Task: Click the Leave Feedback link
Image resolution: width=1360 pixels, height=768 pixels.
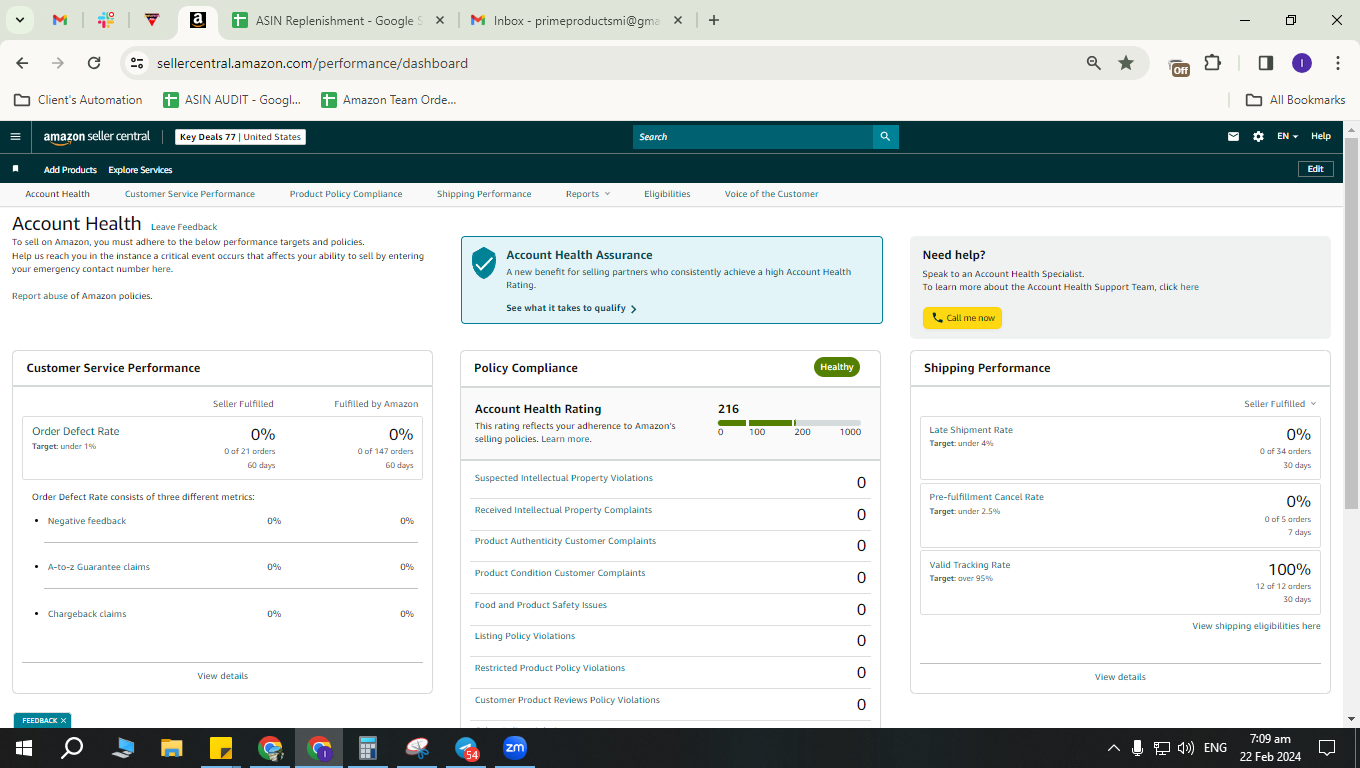Action: (x=184, y=227)
